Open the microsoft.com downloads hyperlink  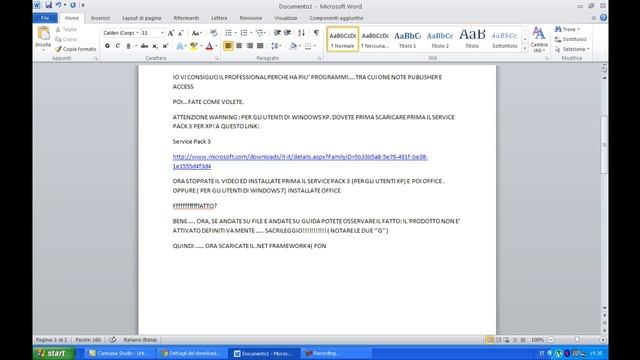coord(300,161)
